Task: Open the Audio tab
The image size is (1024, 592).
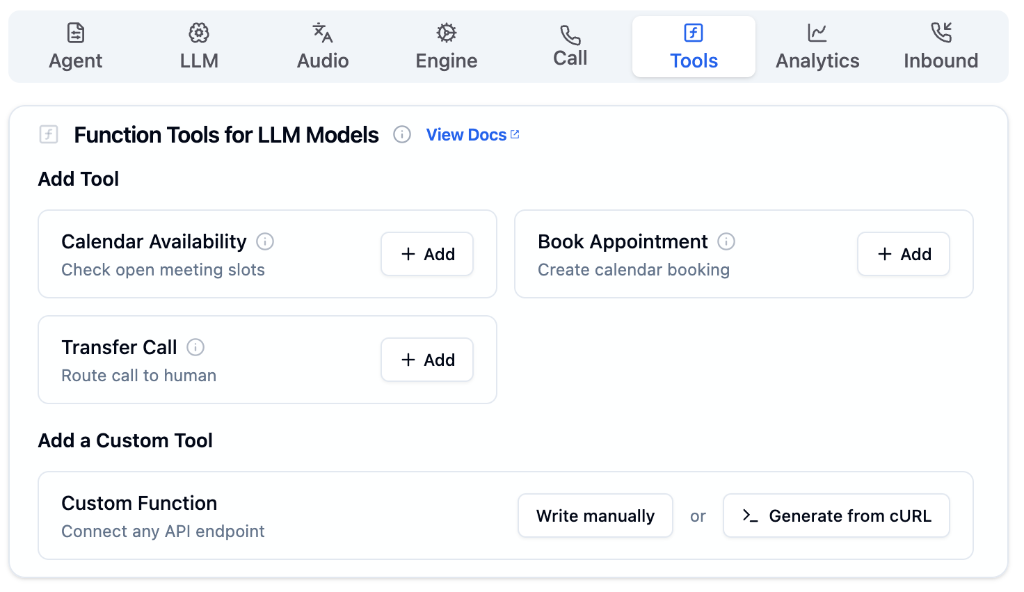Action: [x=323, y=46]
